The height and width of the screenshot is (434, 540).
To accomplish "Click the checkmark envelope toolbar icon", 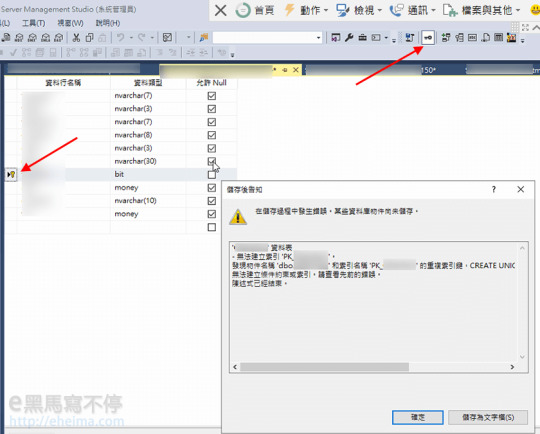I will click(x=167, y=38).
